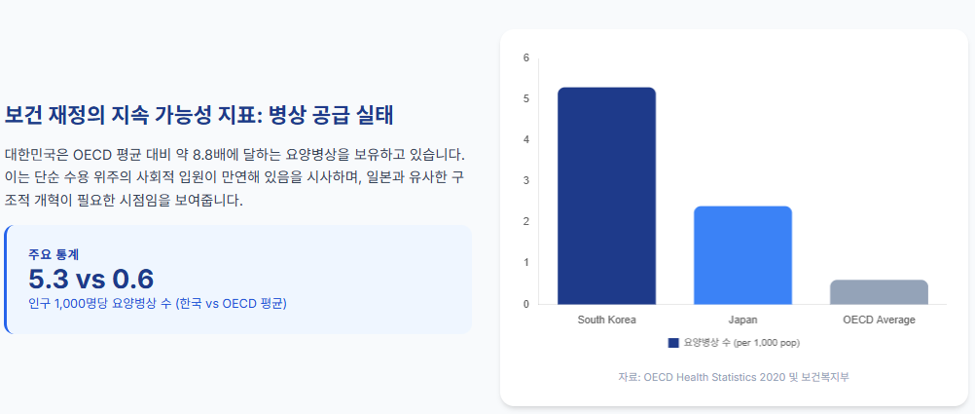The image size is (975, 414).
Task: Click y-axis tick label 3
Action: pyautogui.click(x=526, y=181)
